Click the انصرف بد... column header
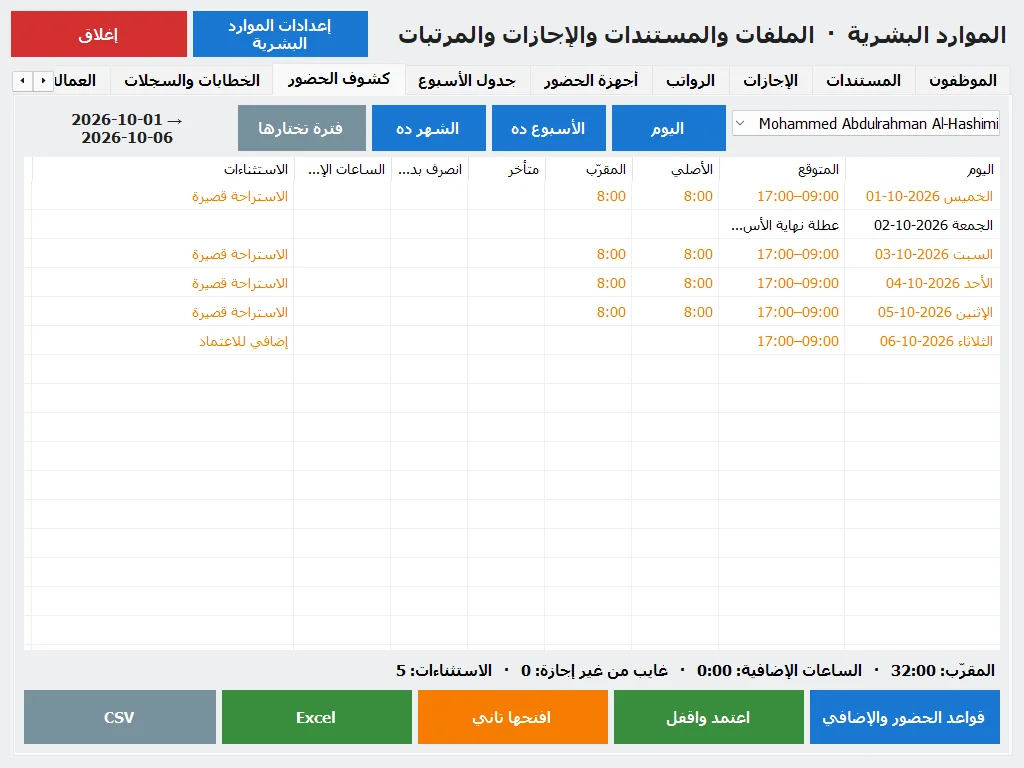Viewport: 1024px width, 768px height. coord(429,170)
